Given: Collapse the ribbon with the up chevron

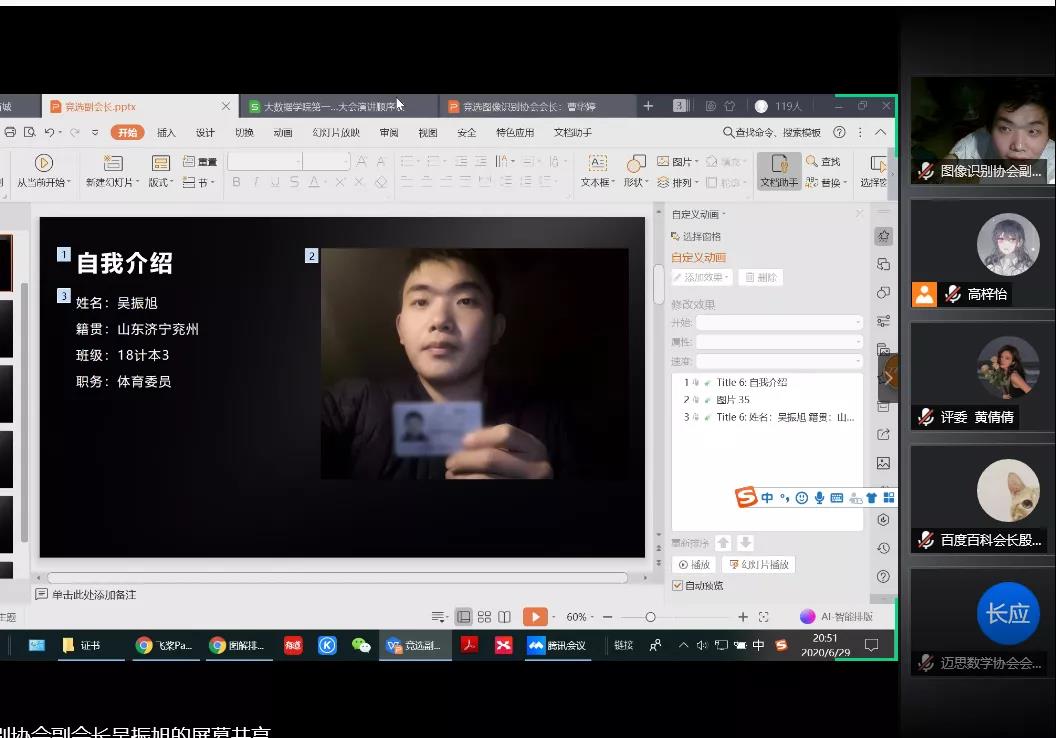Looking at the screenshot, I should click(x=880, y=133).
